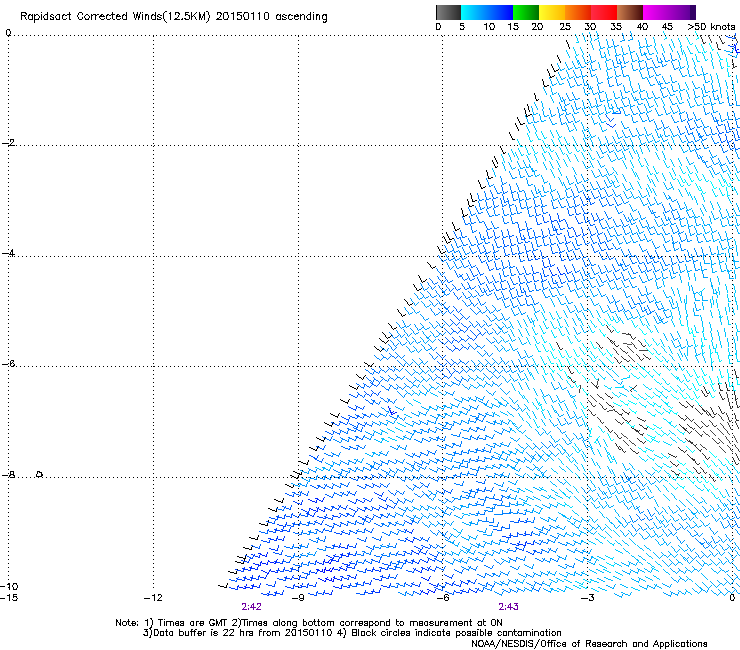Click the "Times are GMT" note line

(309, 623)
